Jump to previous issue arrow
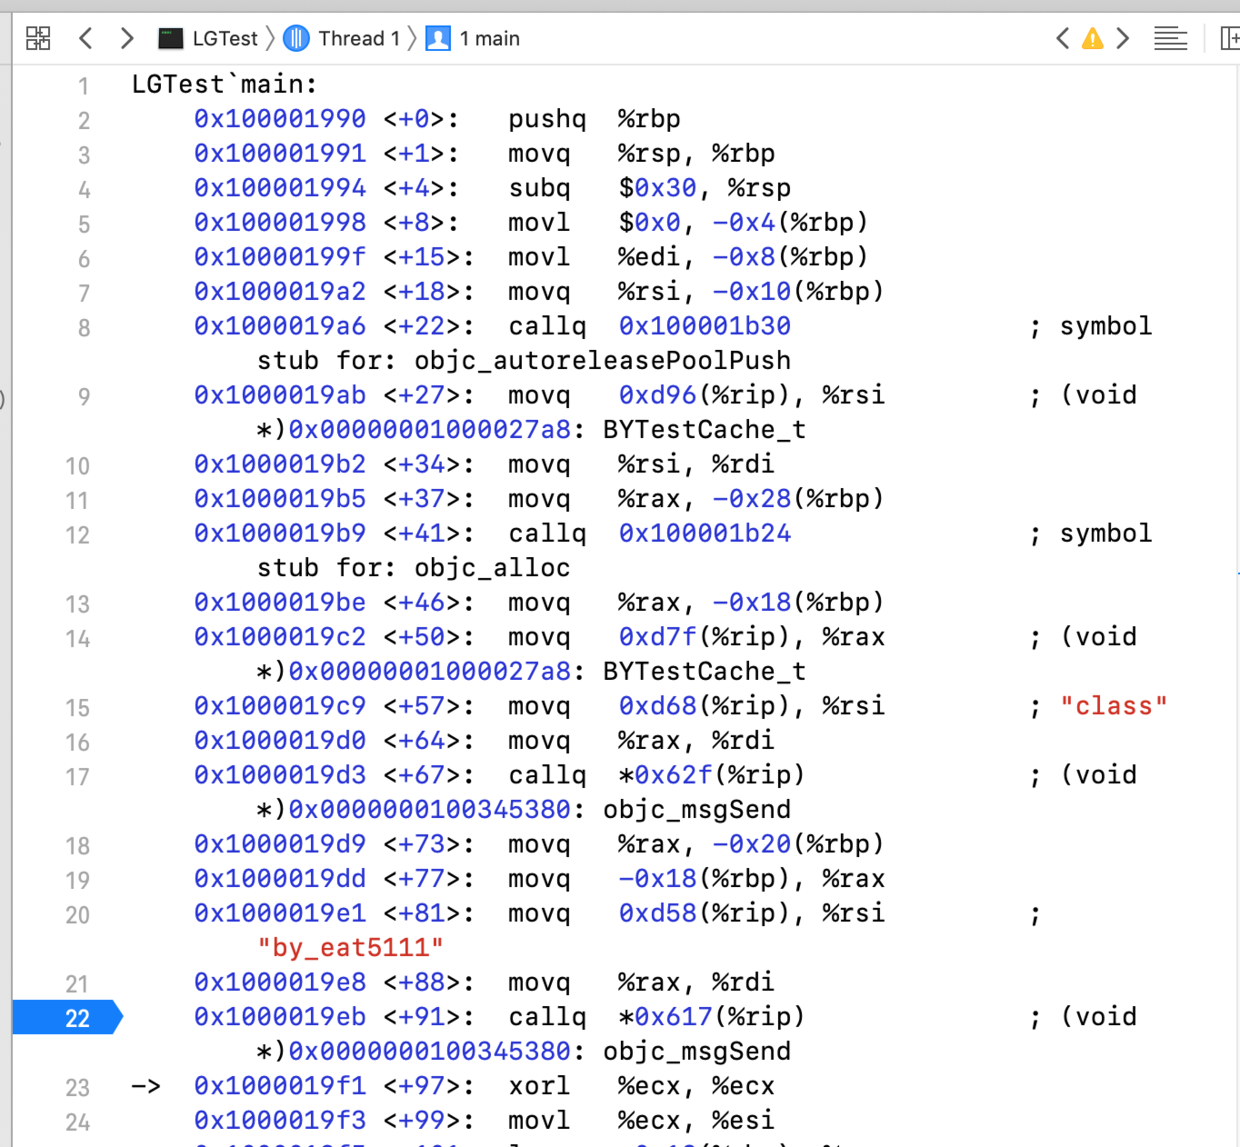 pyautogui.click(x=1063, y=39)
